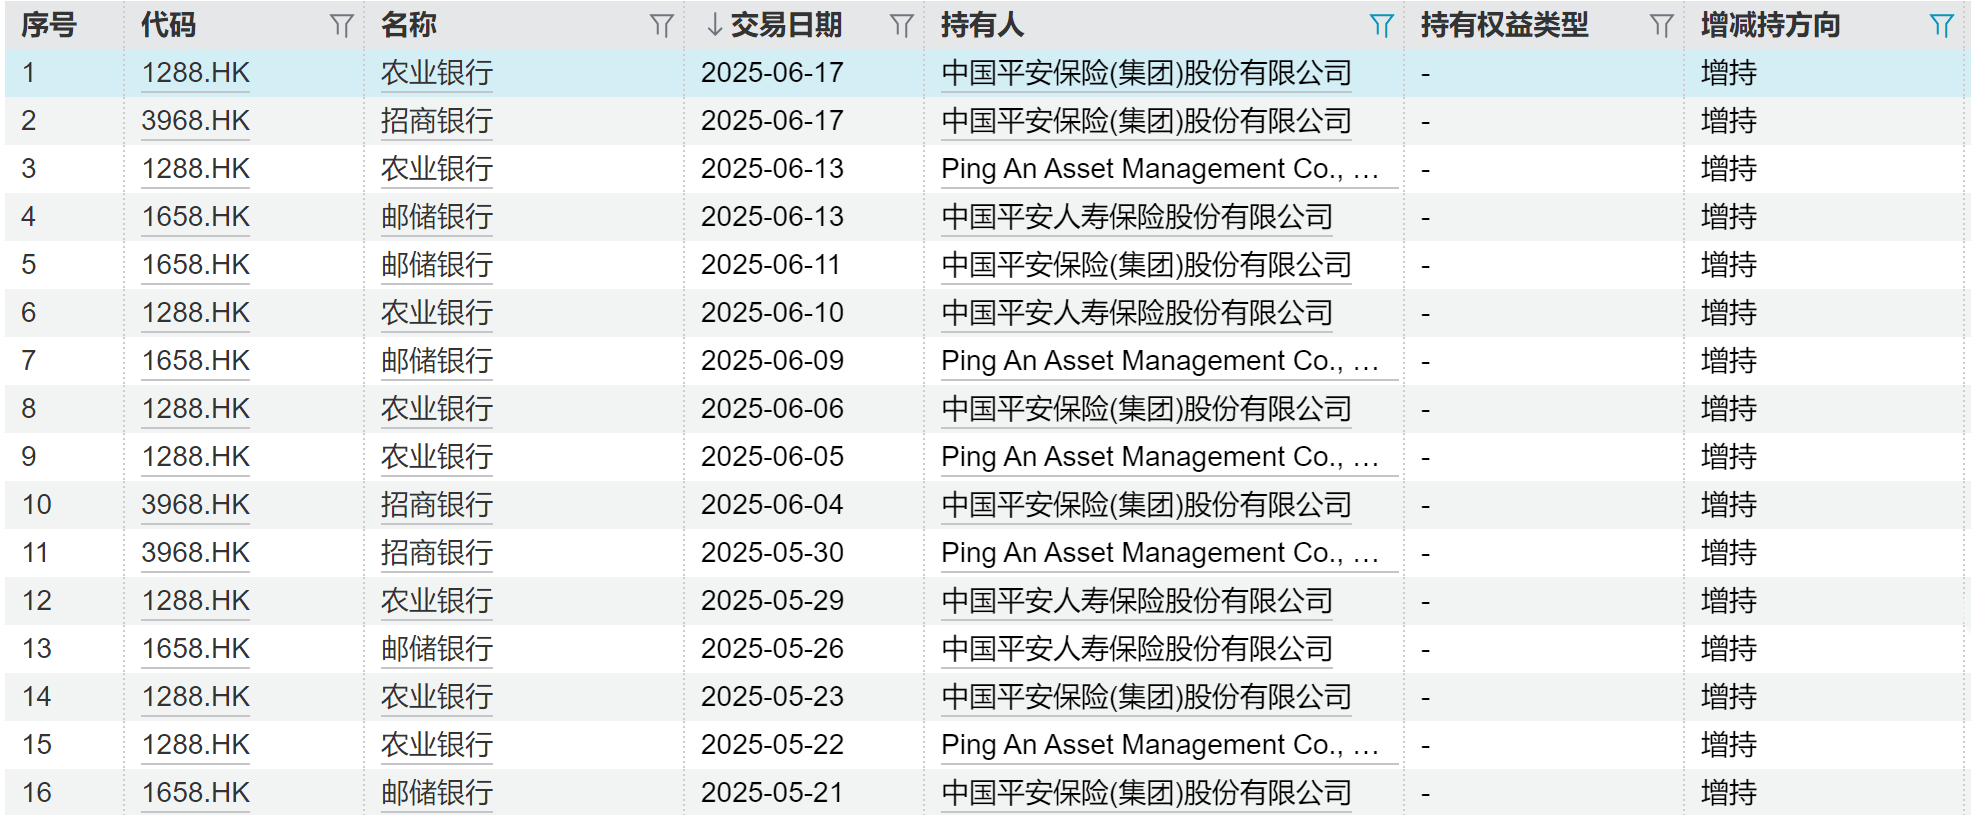Viewport: 1971px width, 815px height.
Task: Open 中国平安人寿保险 holder link in row 6
Action: pyautogui.click(x=1137, y=313)
